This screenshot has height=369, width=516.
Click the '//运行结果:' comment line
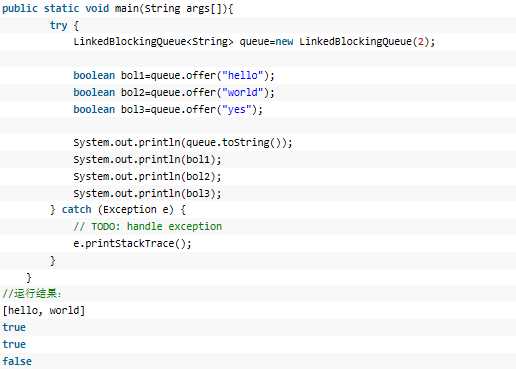[32, 294]
